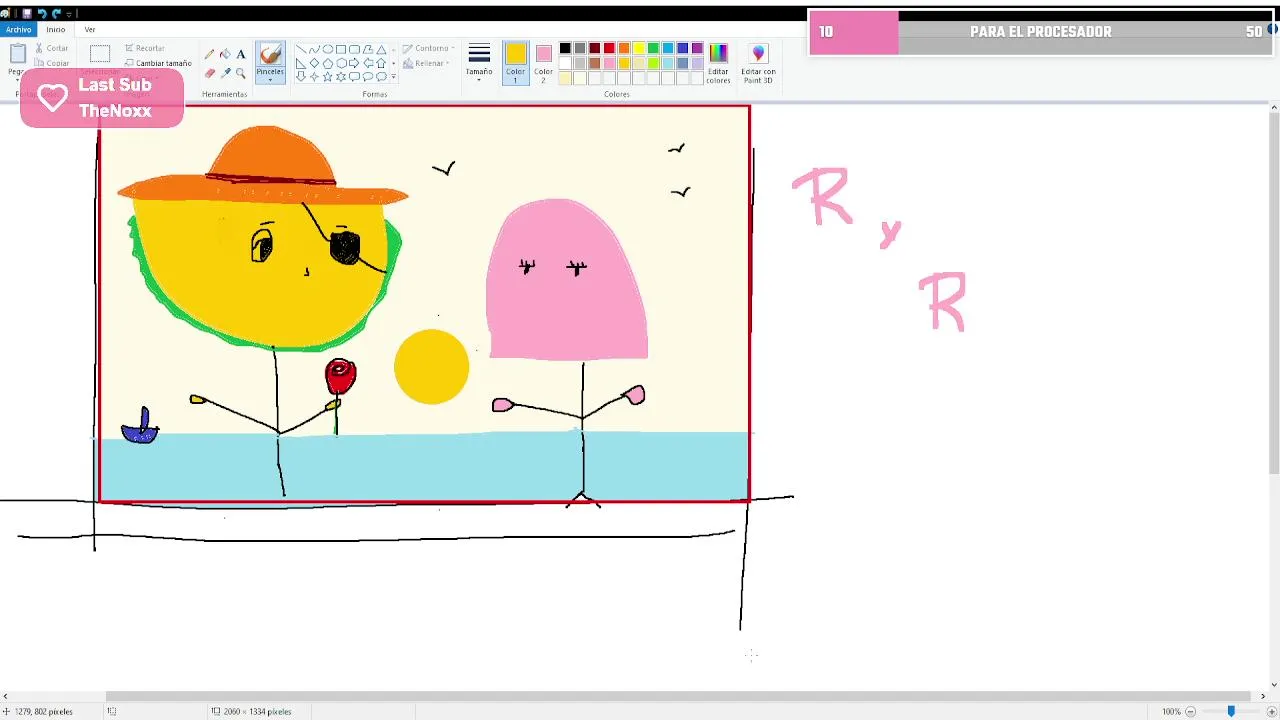Click shapes gallery up arrow

click(x=393, y=49)
